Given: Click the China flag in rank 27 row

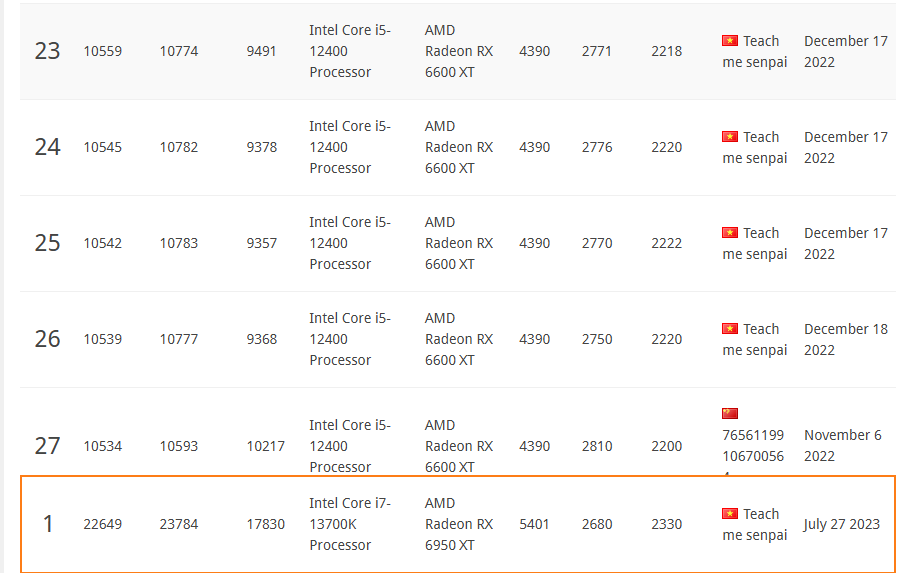Looking at the screenshot, I should click(730, 414).
